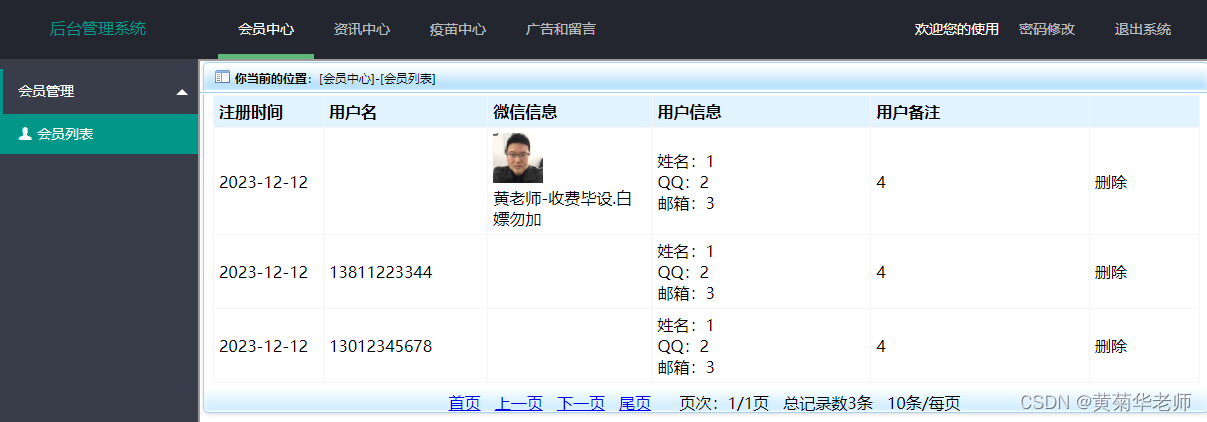Go to 上一页 in pagination
This screenshot has height=422, width=1207.
click(519, 403)
